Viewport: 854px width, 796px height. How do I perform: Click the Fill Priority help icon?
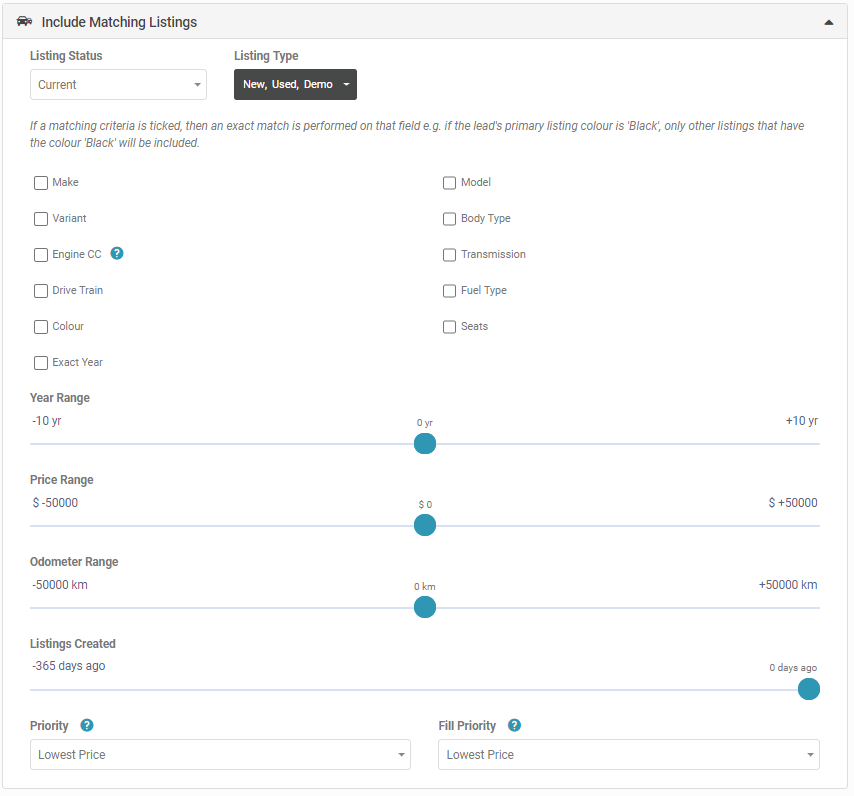point(514,726)
